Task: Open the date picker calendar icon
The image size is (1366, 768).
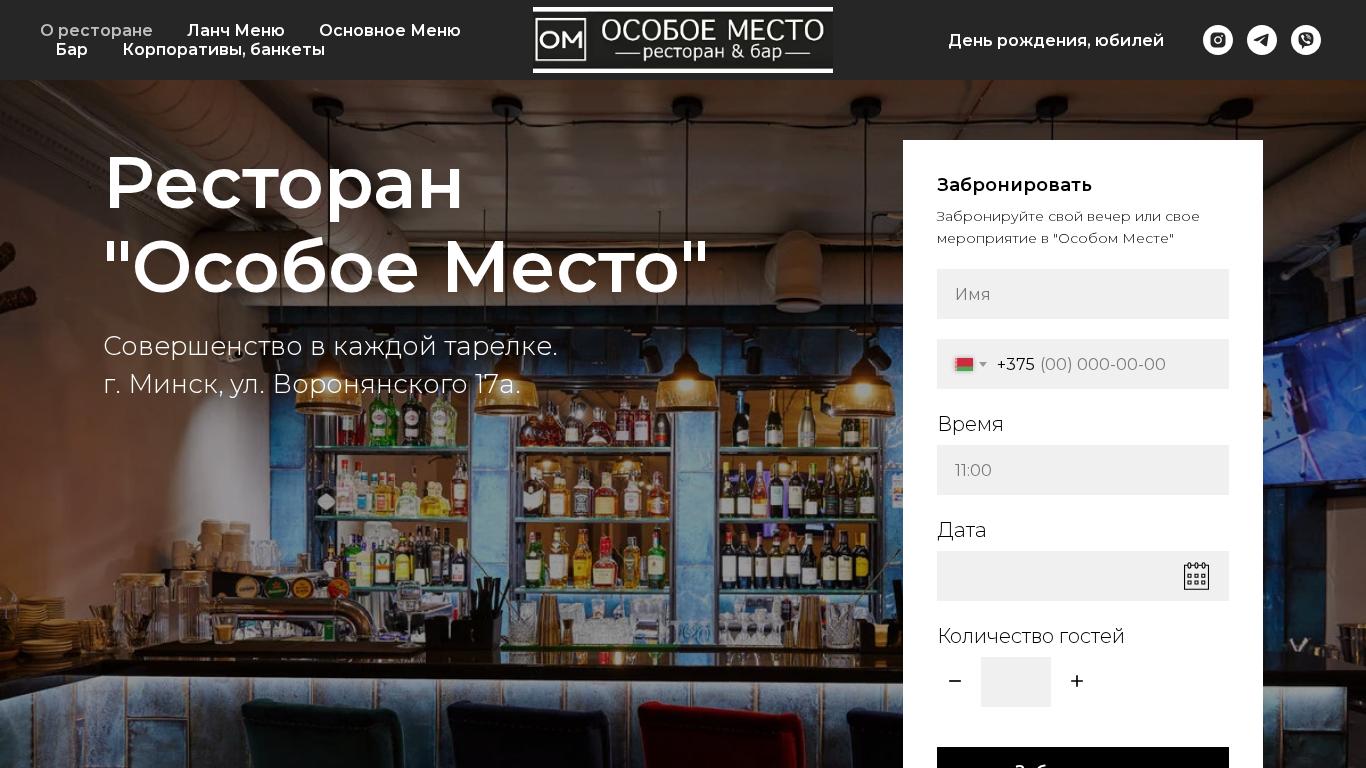Action: tap(1196, 576)
